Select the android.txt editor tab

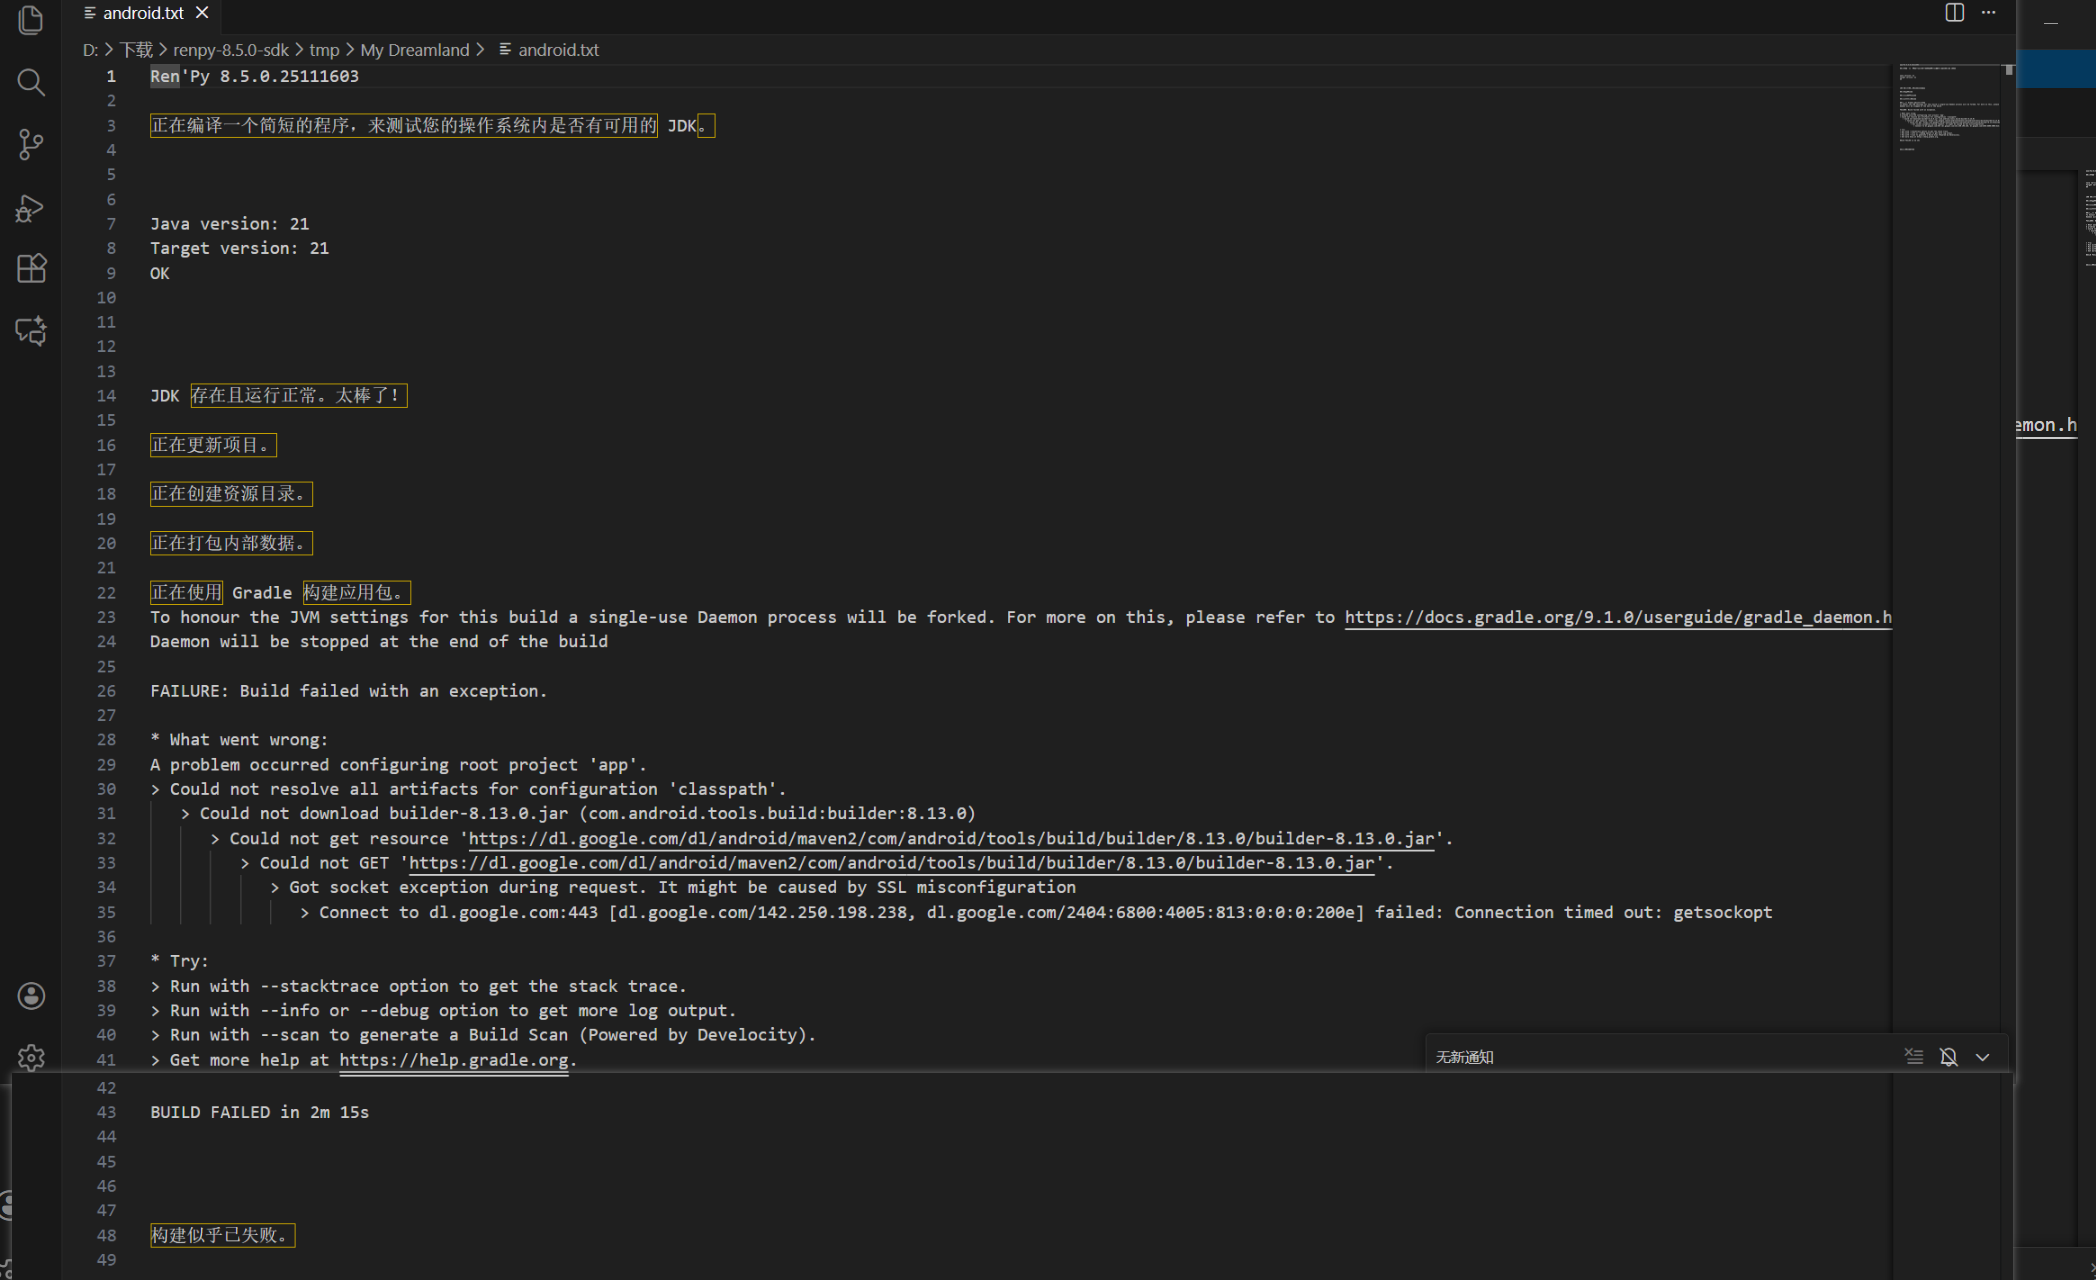[x=142, y=13]
